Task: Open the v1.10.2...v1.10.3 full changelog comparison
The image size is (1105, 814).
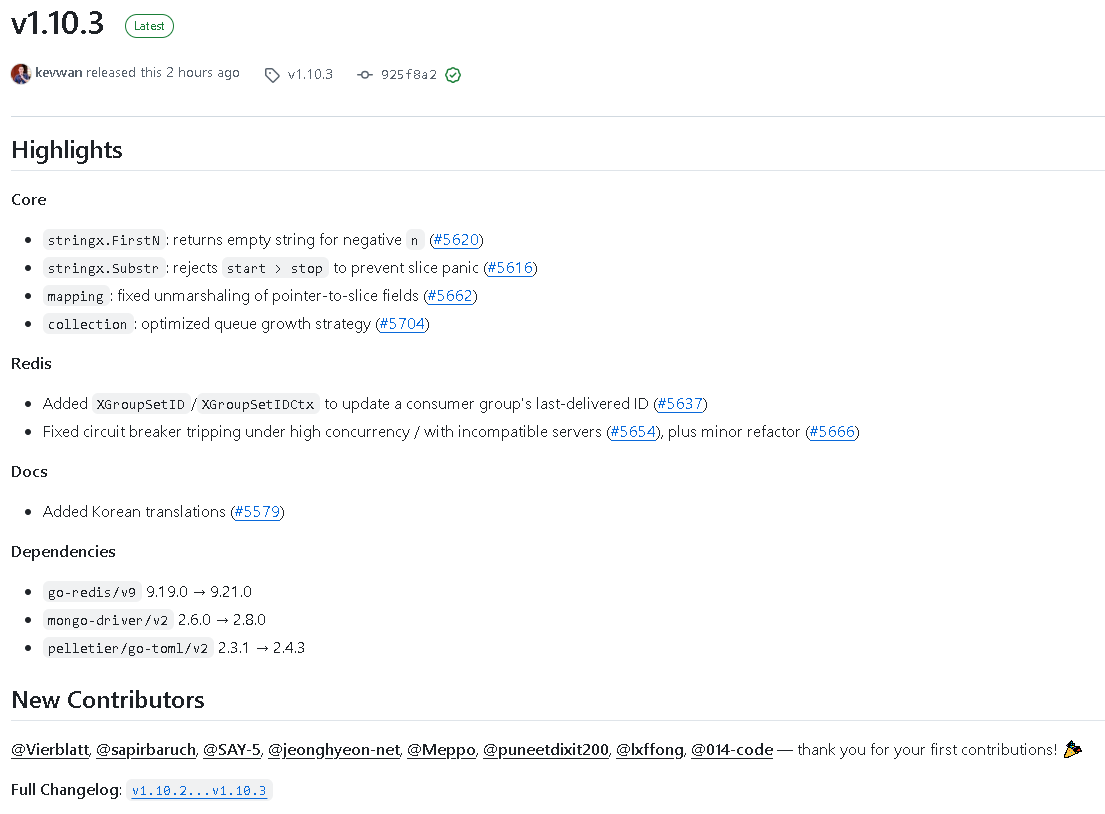Action: tap(199, 791)
